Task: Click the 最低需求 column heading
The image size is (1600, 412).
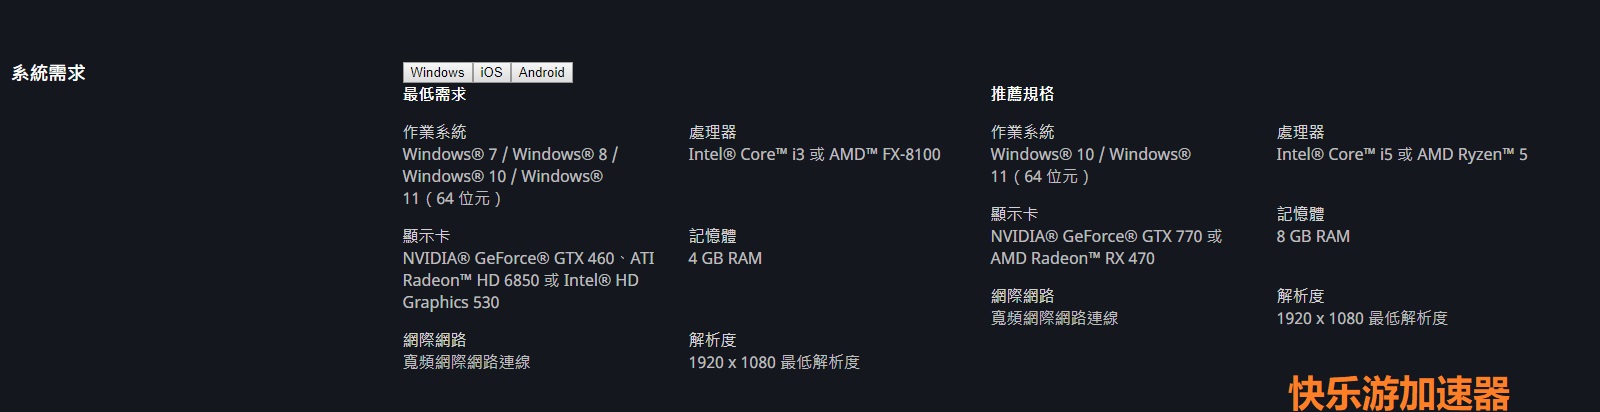Action: click(434, 94)
